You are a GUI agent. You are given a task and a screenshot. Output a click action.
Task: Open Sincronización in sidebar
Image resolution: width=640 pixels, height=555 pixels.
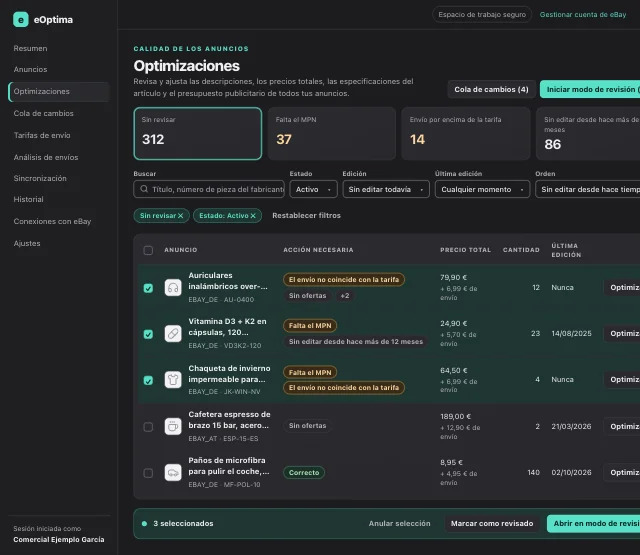[40, 178]
